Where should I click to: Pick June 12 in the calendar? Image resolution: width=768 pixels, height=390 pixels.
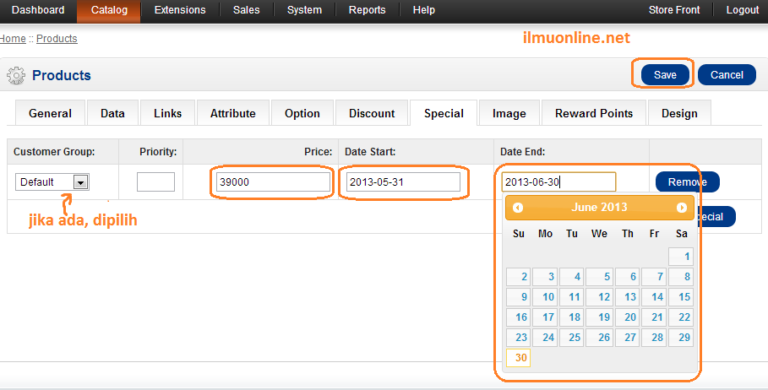click(x=600, y=297)
